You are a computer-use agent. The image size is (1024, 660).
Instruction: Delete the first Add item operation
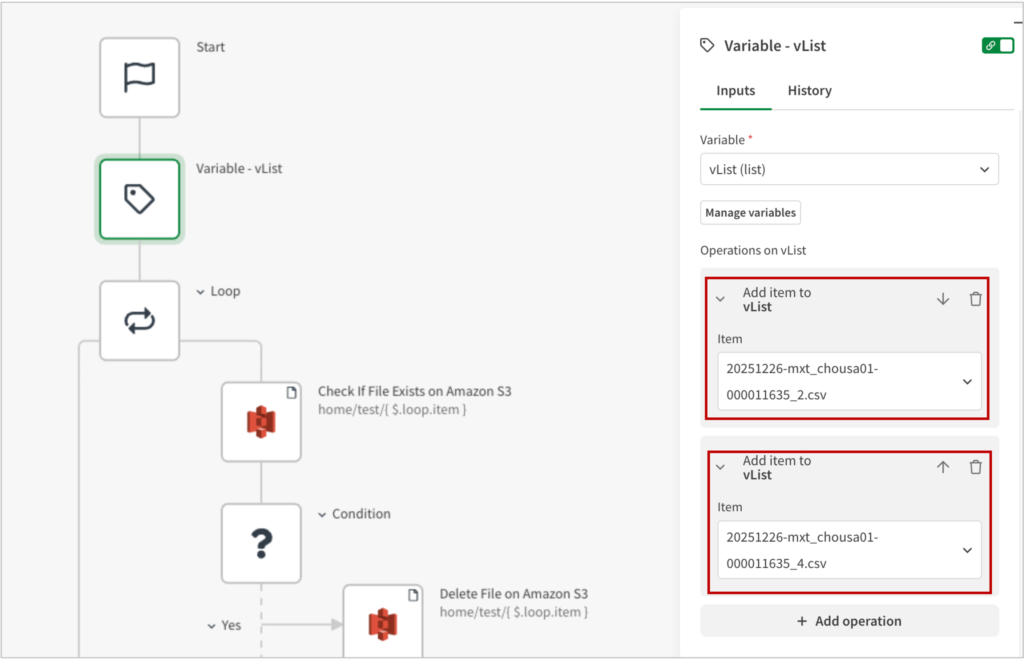pos(976,299)
